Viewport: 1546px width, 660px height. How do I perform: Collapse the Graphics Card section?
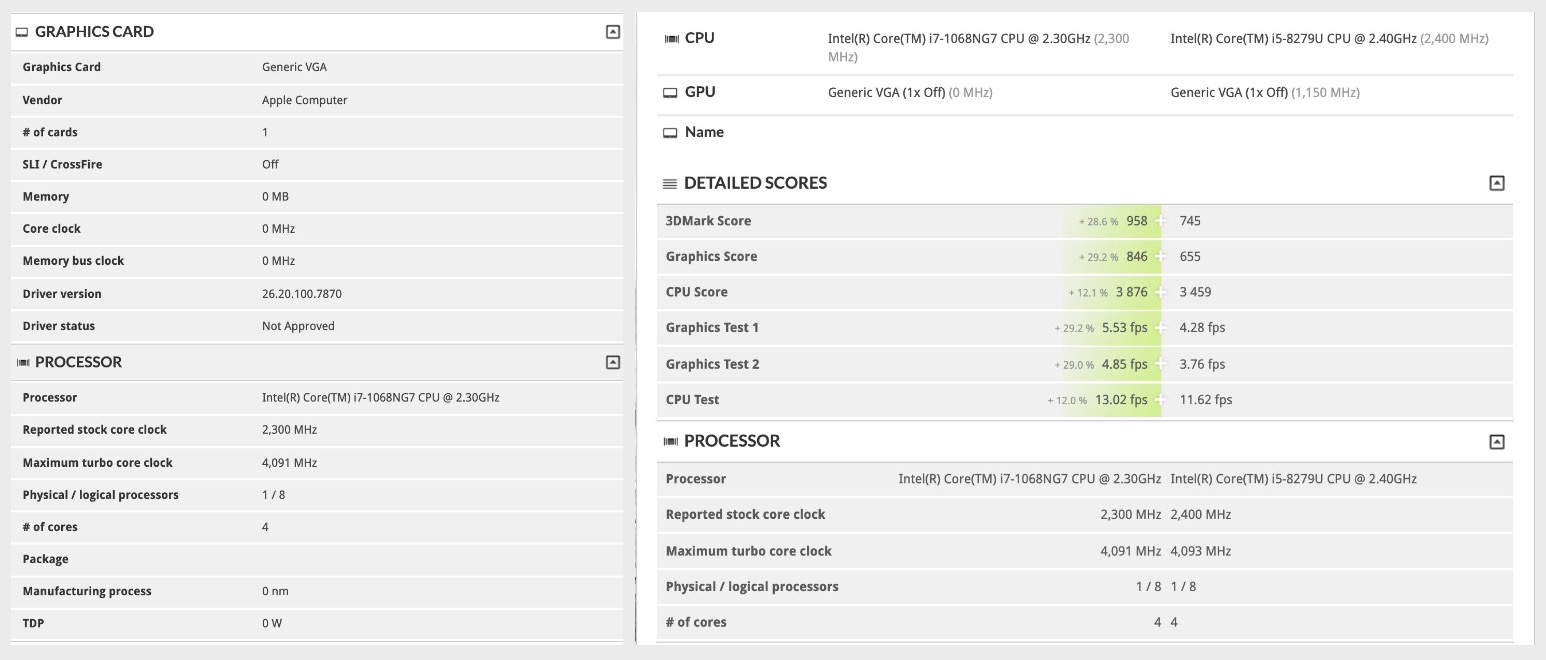pyautogui.click(x=613, y=32)
